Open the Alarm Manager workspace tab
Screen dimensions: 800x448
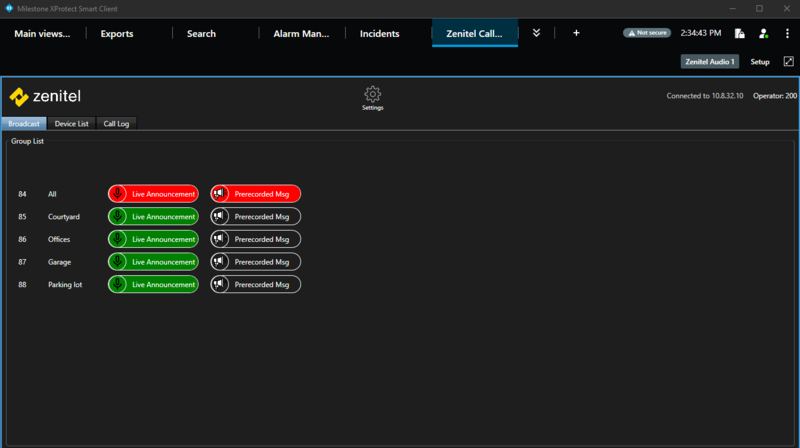coord(301,33)
